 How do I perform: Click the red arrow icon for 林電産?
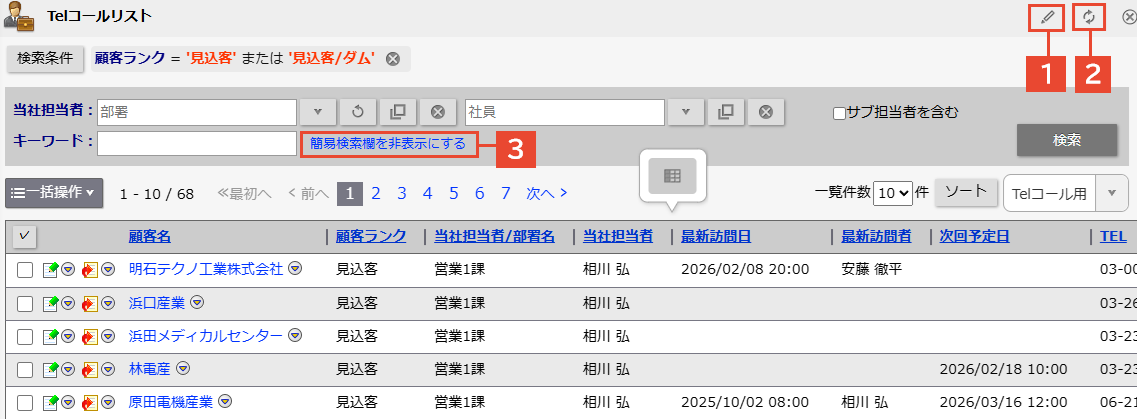click(x=90, y=369)
